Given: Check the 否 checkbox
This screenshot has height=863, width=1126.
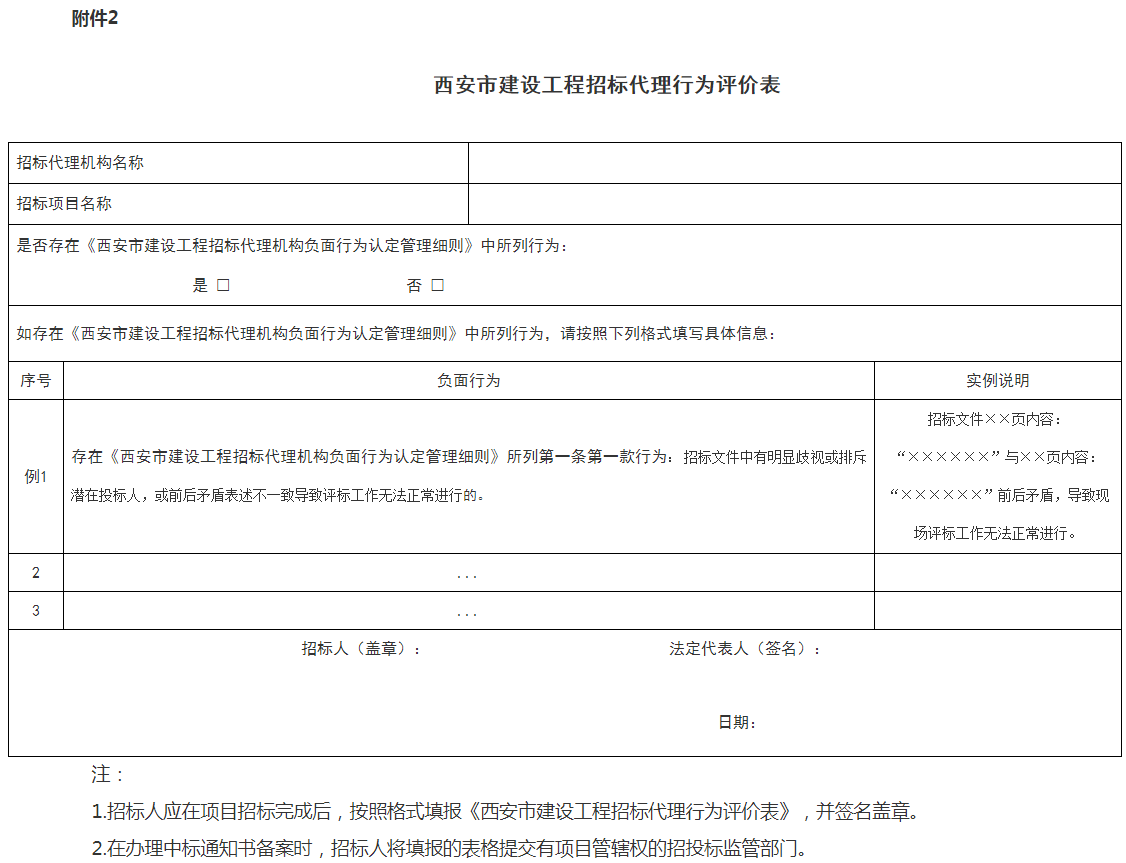Looking at the screenshot, I should tap(437, 284).
